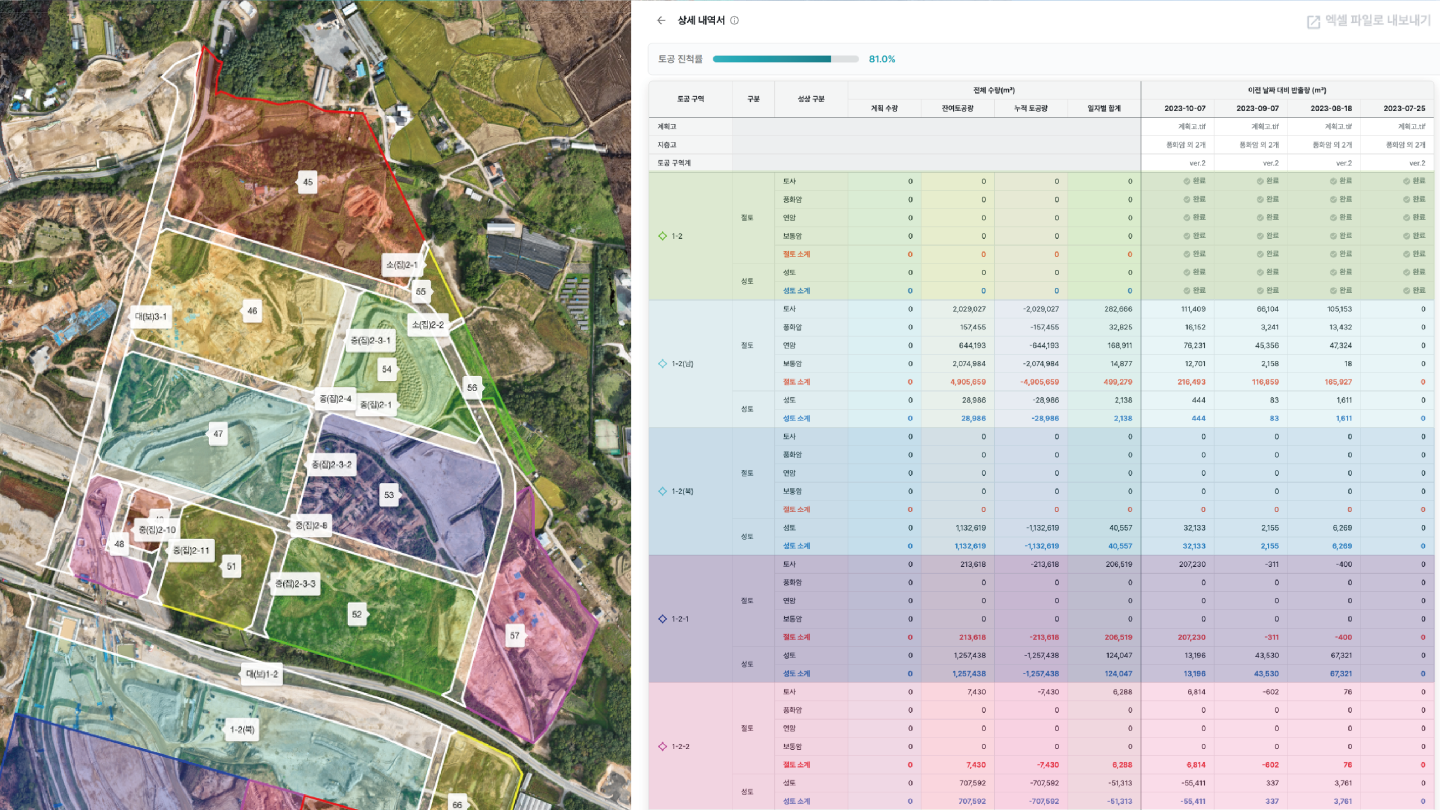The image size is (1440, 810).
Task: Click the 대(보)1-2 map label
Action: point(262,675)
